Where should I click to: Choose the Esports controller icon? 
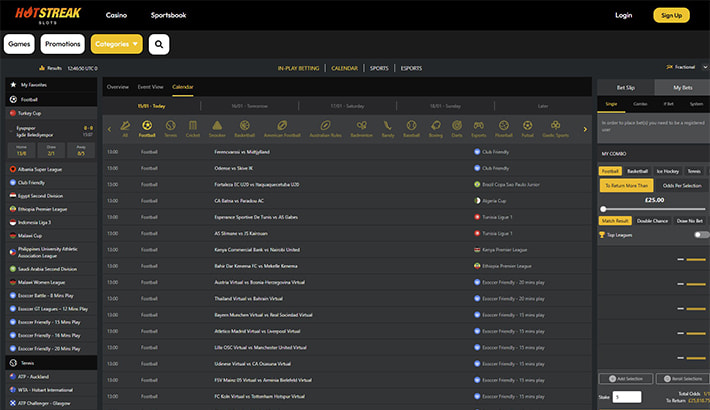pos(478,128)
